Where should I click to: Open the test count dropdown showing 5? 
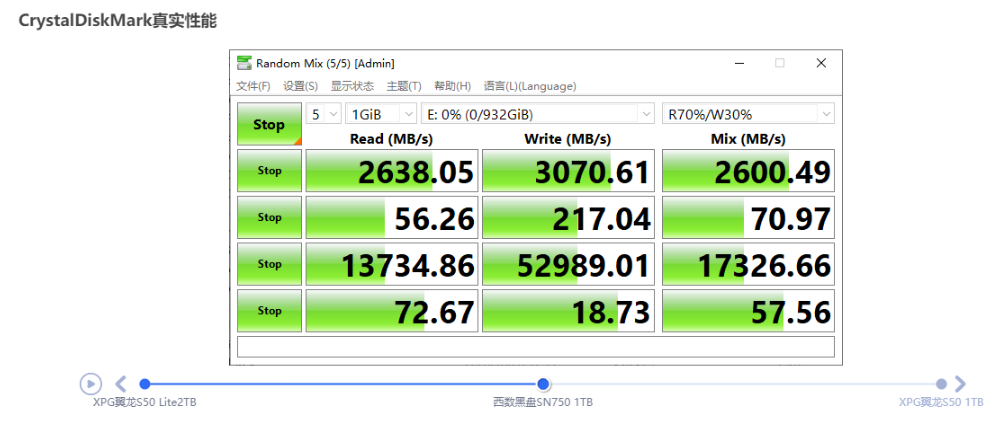click(x=323, y=114)
